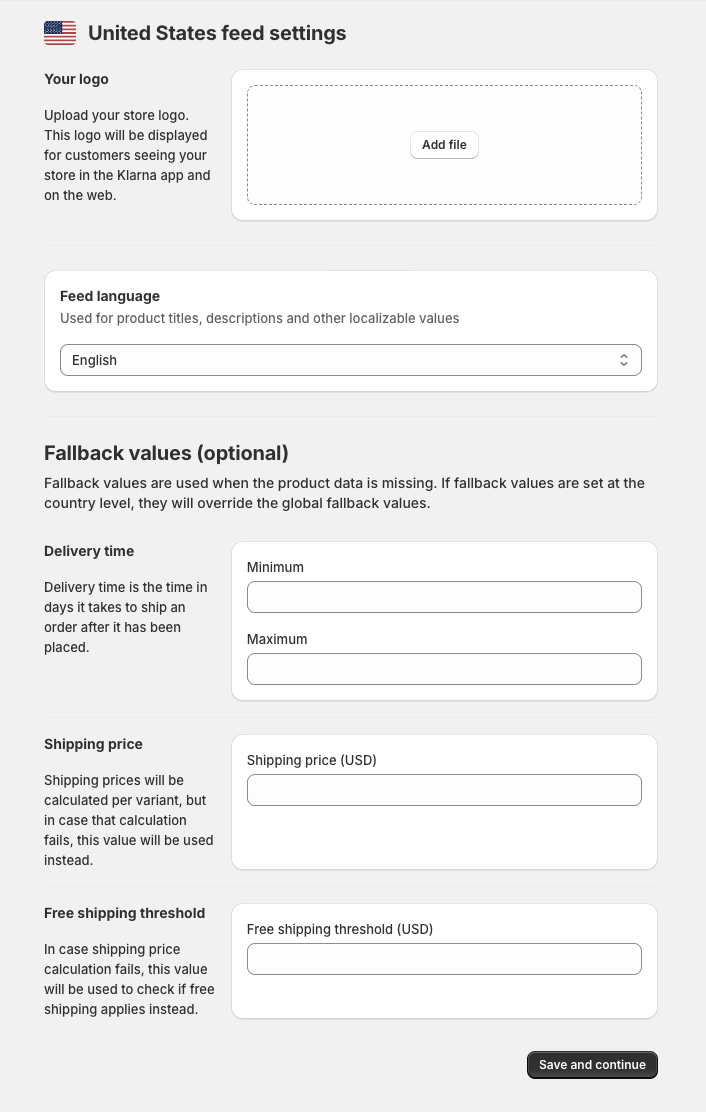Focus the Minimum delivery time field
Viewport: 706px width, 1112px height.
click(x=444, y=597)
